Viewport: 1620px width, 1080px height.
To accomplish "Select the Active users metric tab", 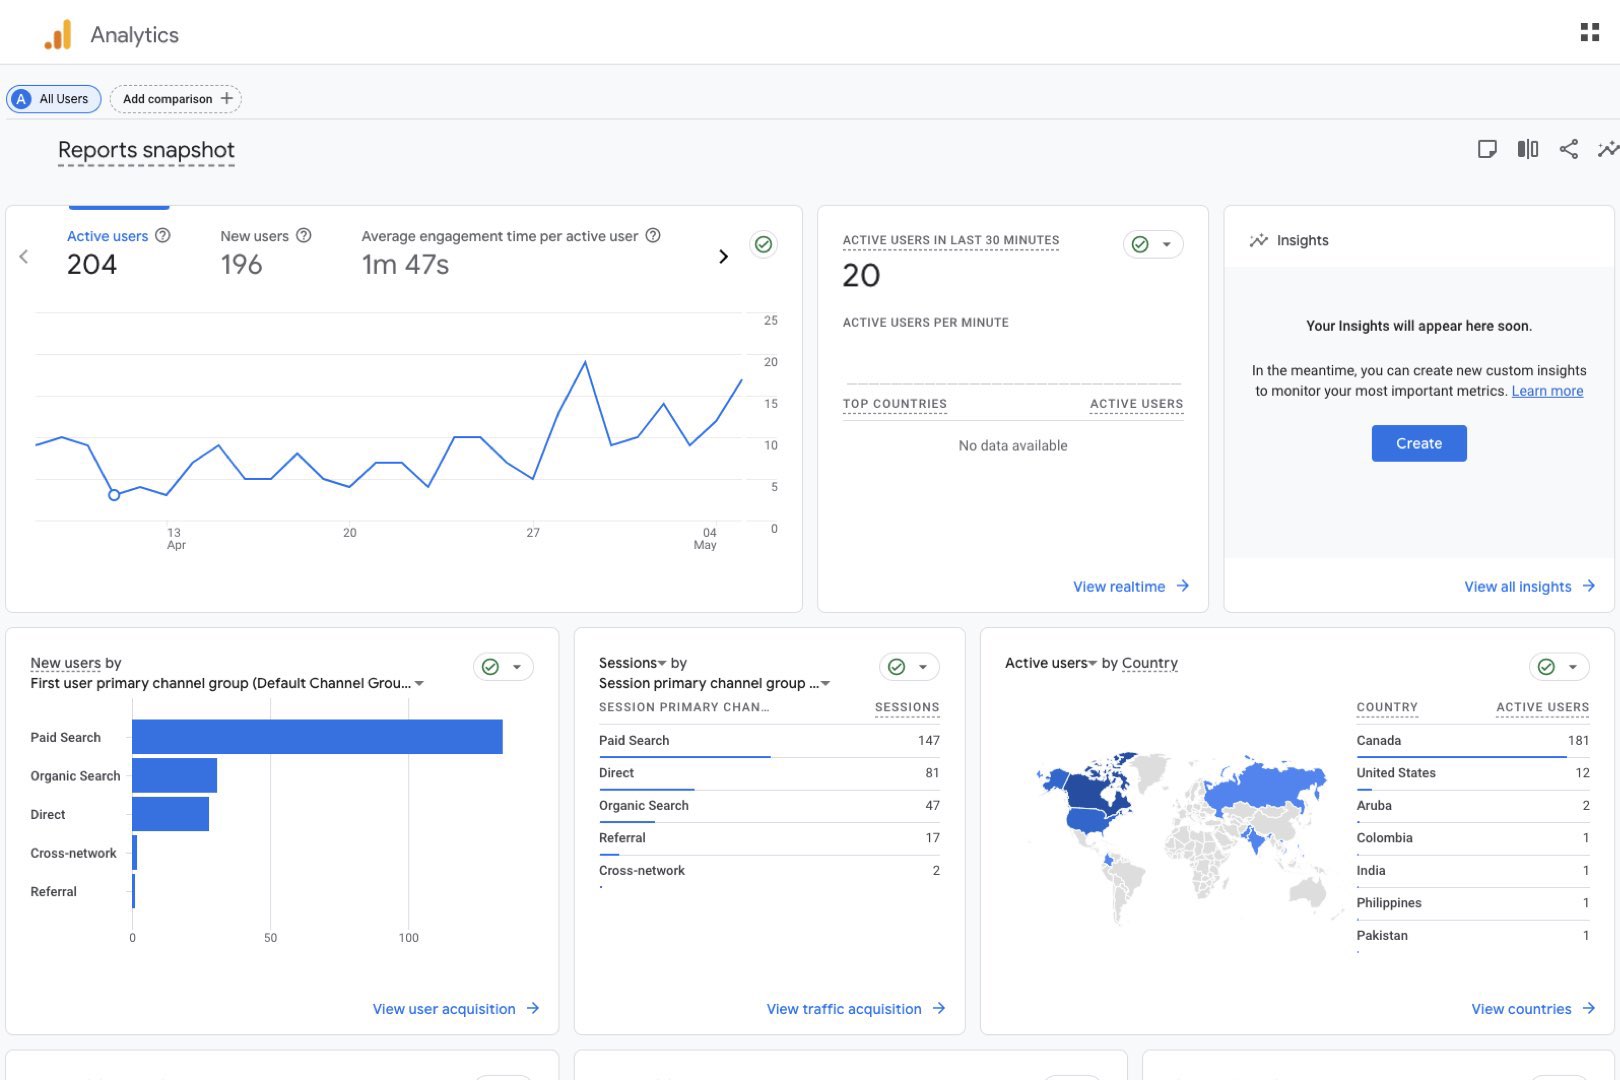I will 107,237.
